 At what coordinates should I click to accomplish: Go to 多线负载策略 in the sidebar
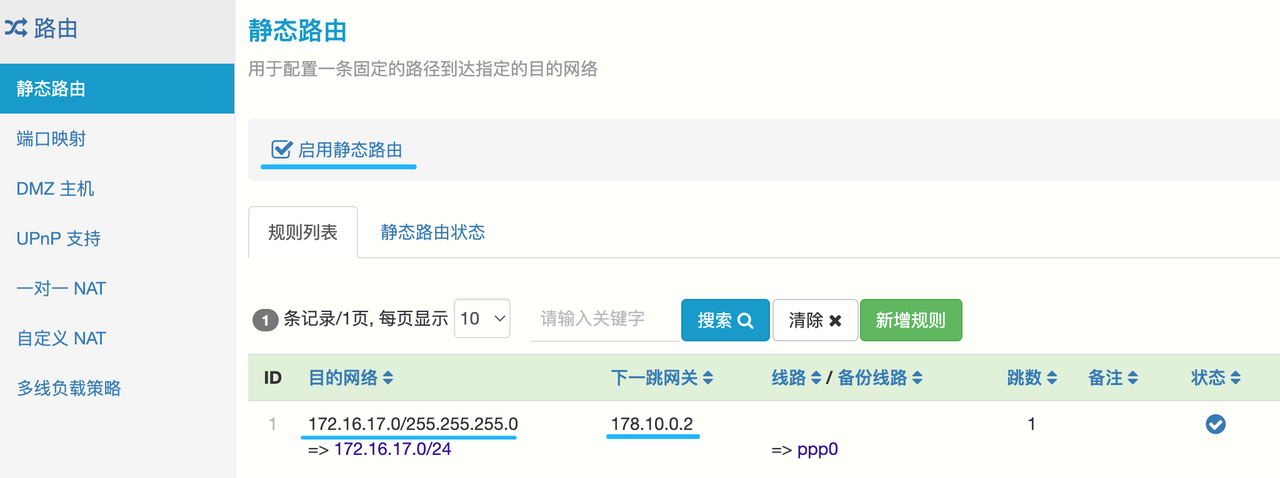[69, 388]
